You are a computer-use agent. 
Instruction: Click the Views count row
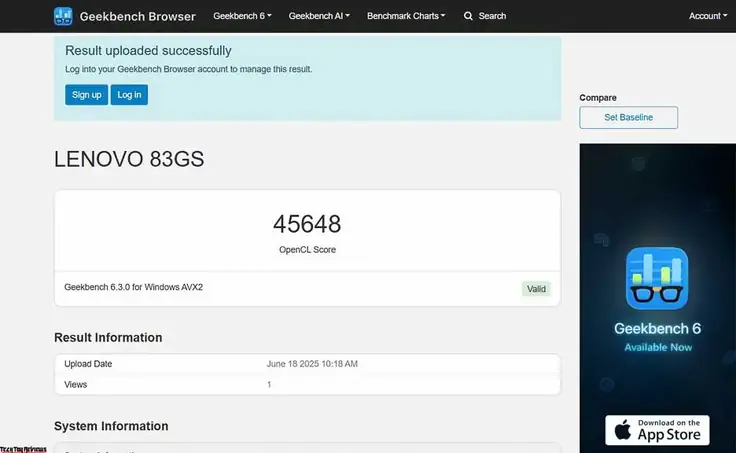click(307, 384)
